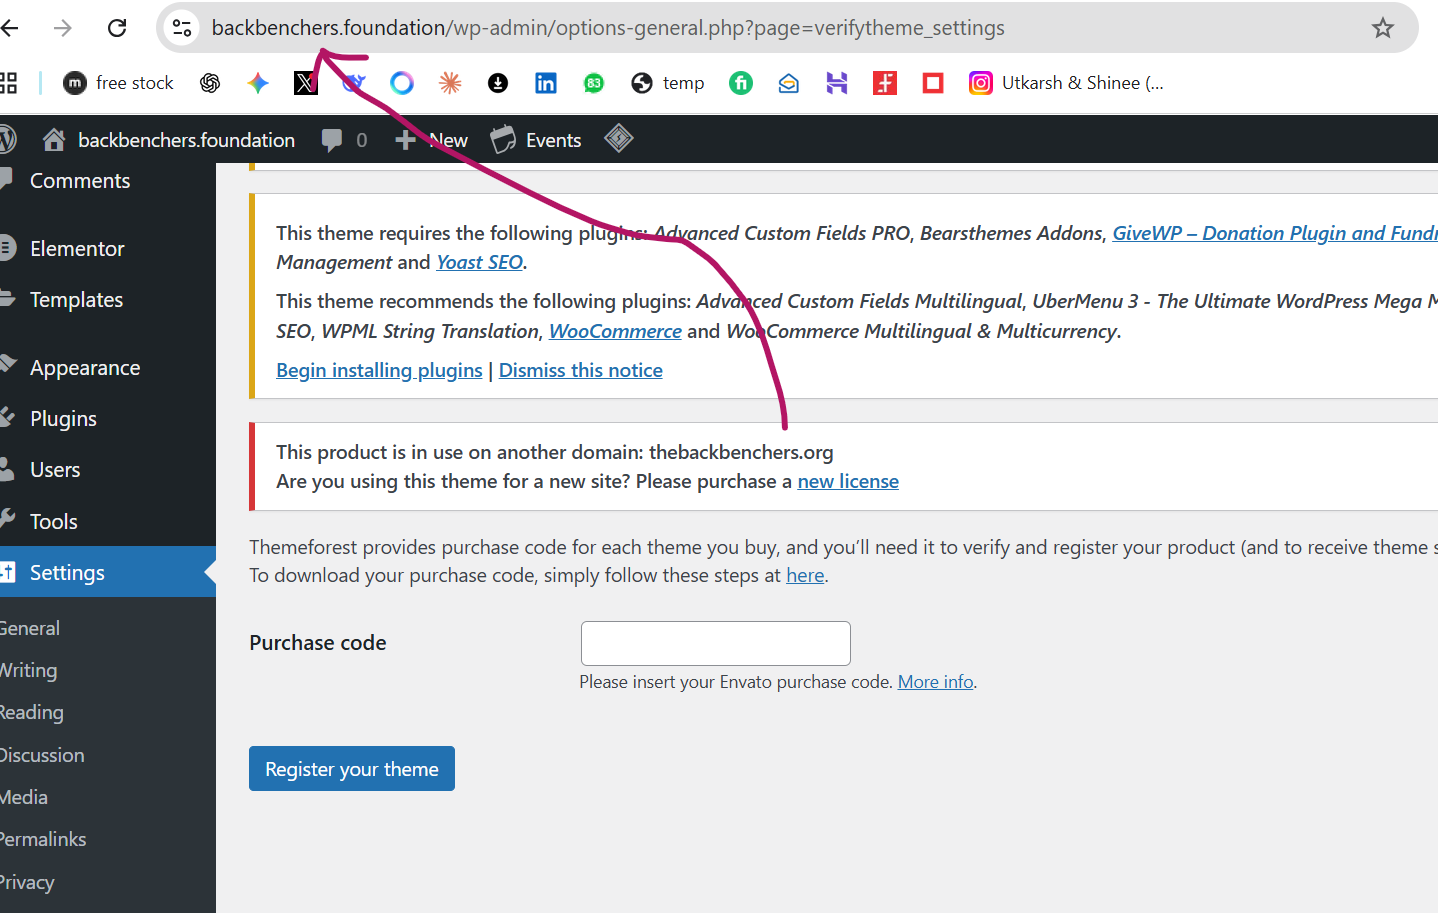Open Permalinks settings submenu
Image resolution: width=1438 pixels, height=913 pixels.
tap(42, 840)
